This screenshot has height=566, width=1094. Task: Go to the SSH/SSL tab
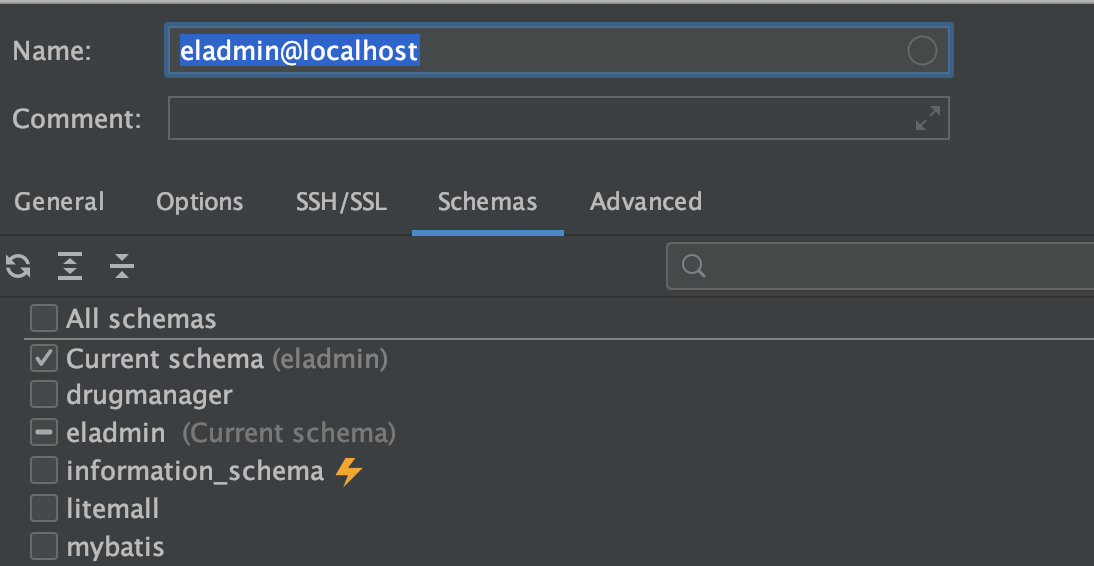click(x=341, y=202)
